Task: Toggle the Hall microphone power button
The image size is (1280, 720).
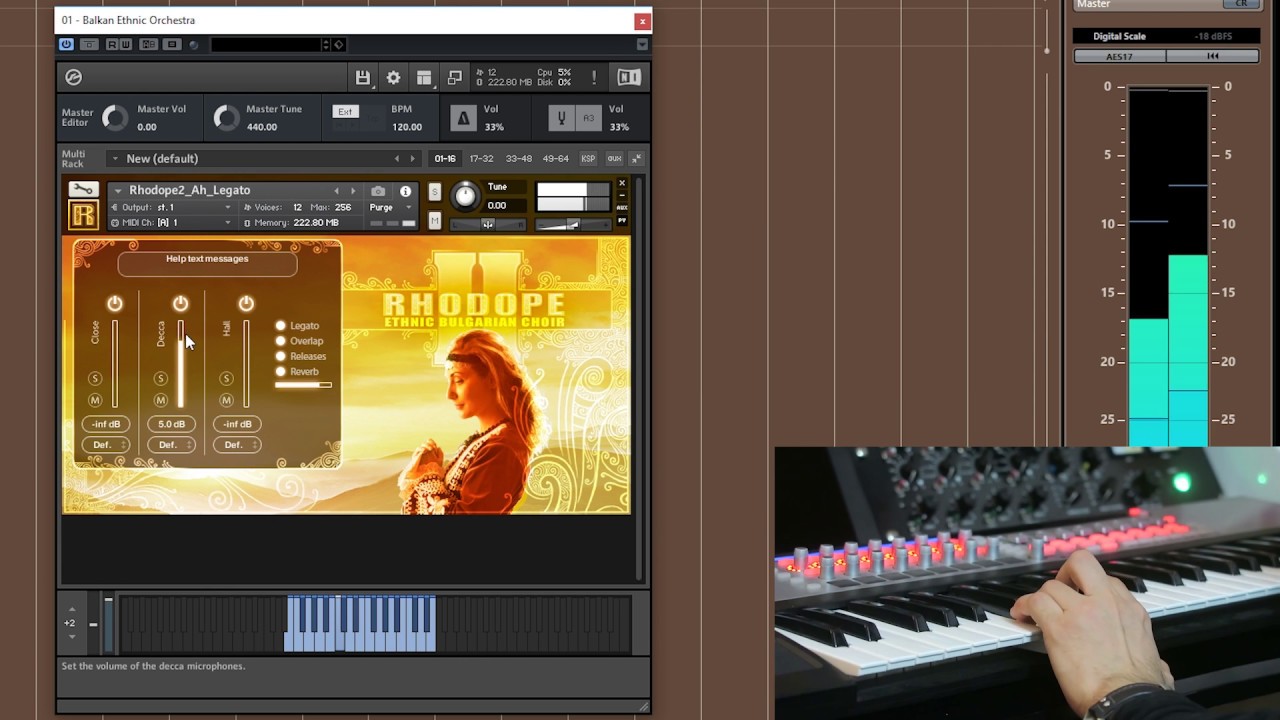Action: 246,303
